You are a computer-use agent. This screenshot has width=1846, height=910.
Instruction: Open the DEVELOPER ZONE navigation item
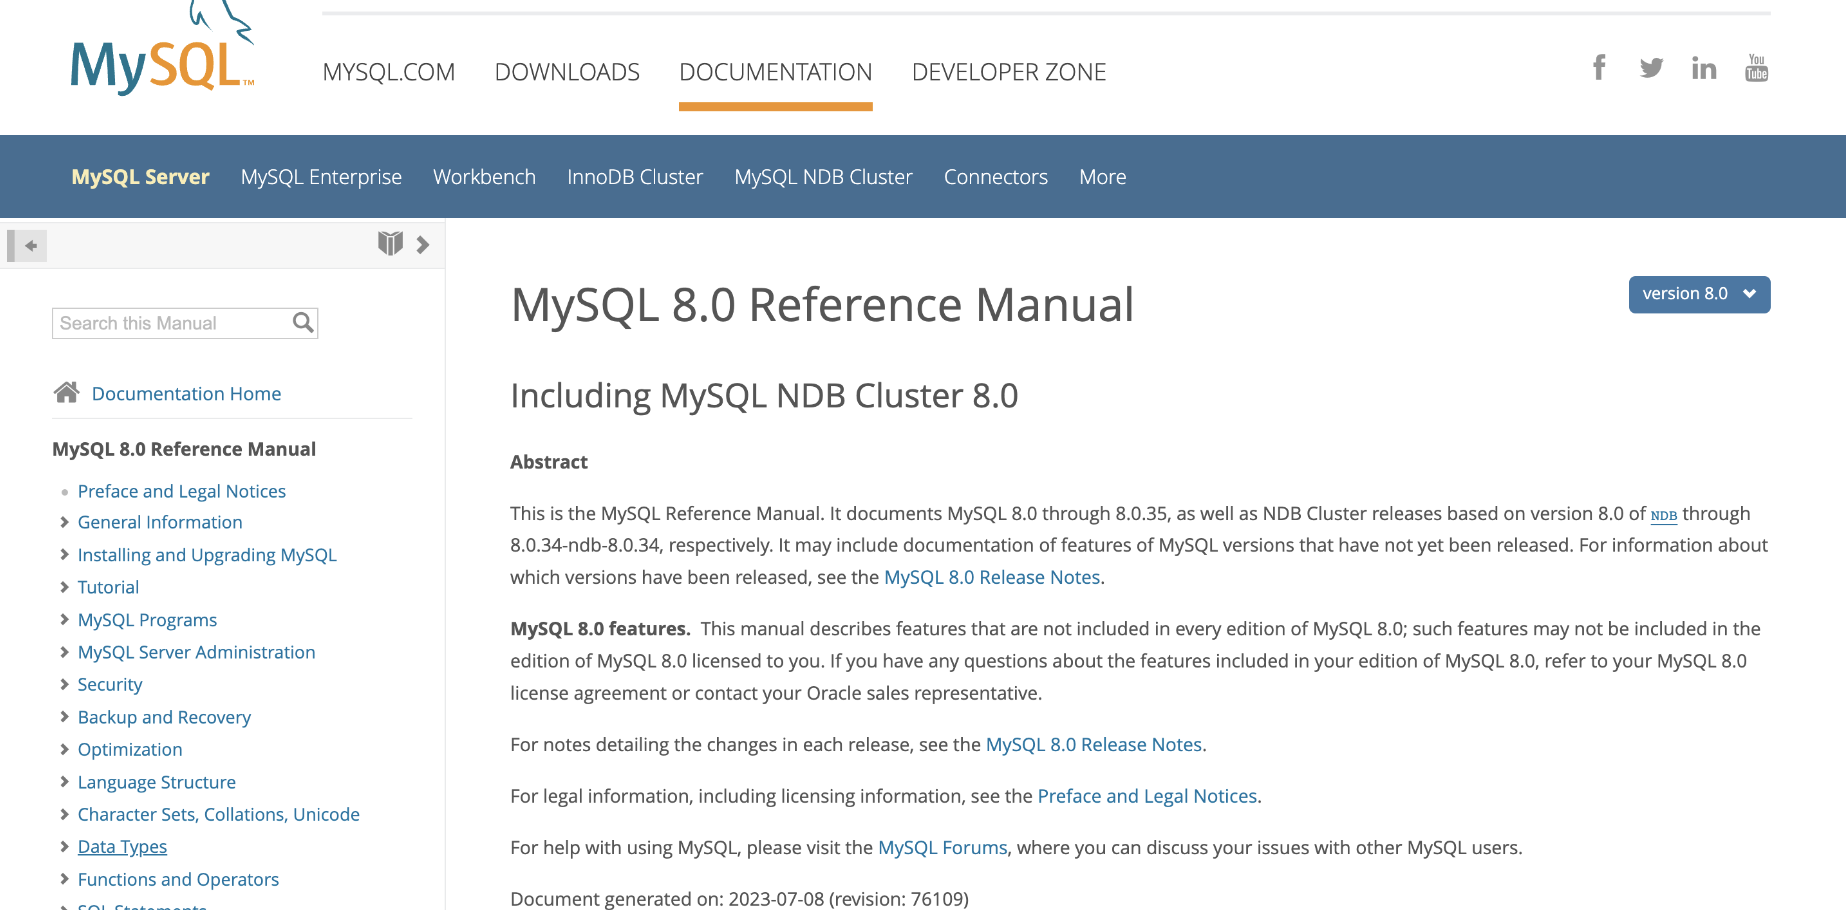coord(1009,72)
